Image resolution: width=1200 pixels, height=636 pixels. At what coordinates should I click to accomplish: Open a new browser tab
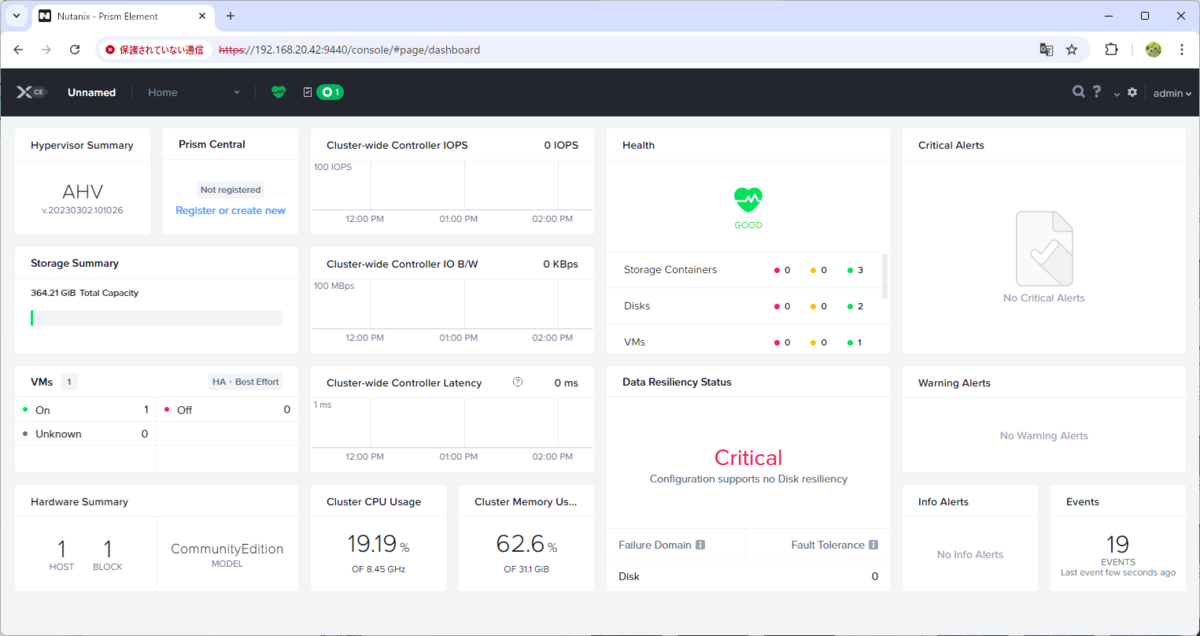[230, 16]
